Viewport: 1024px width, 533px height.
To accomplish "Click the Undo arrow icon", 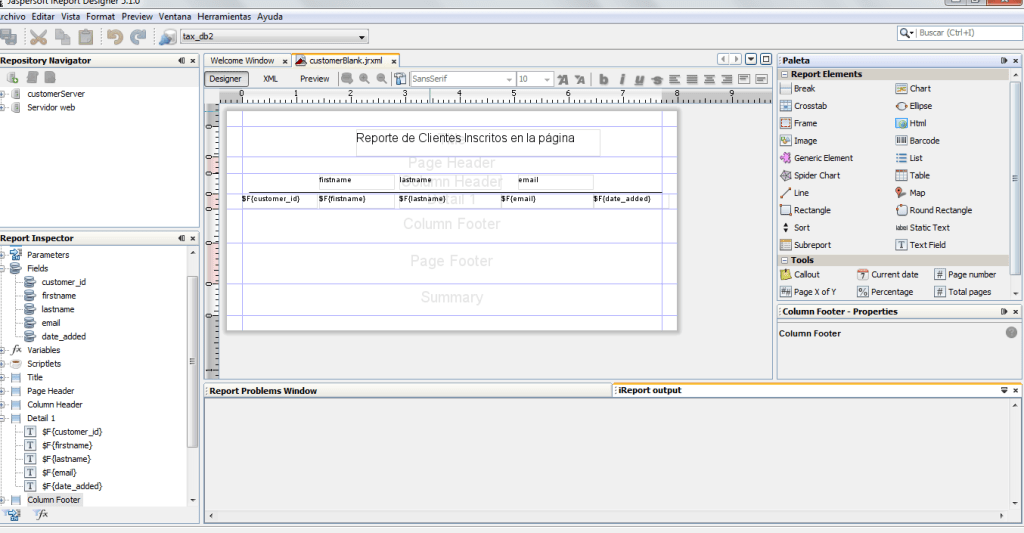I will click(114, 37).
